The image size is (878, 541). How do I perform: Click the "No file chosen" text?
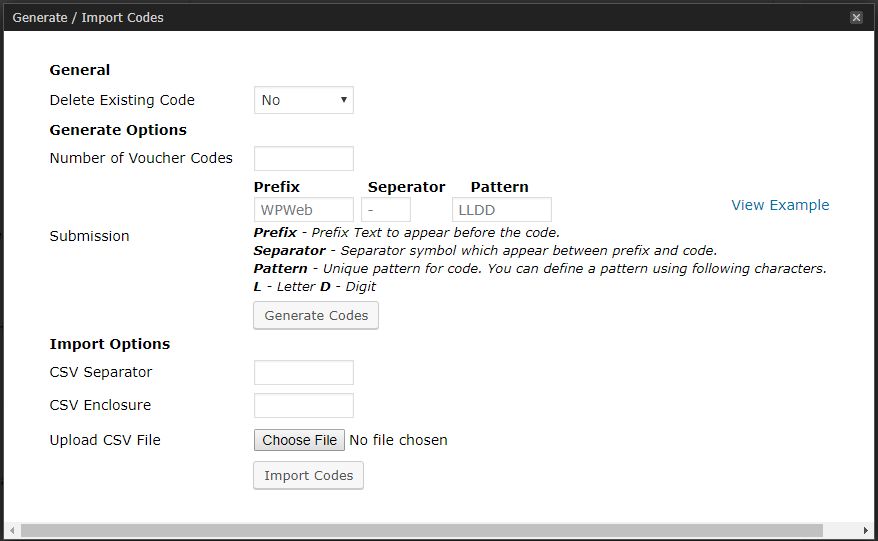tap(398, 440)
